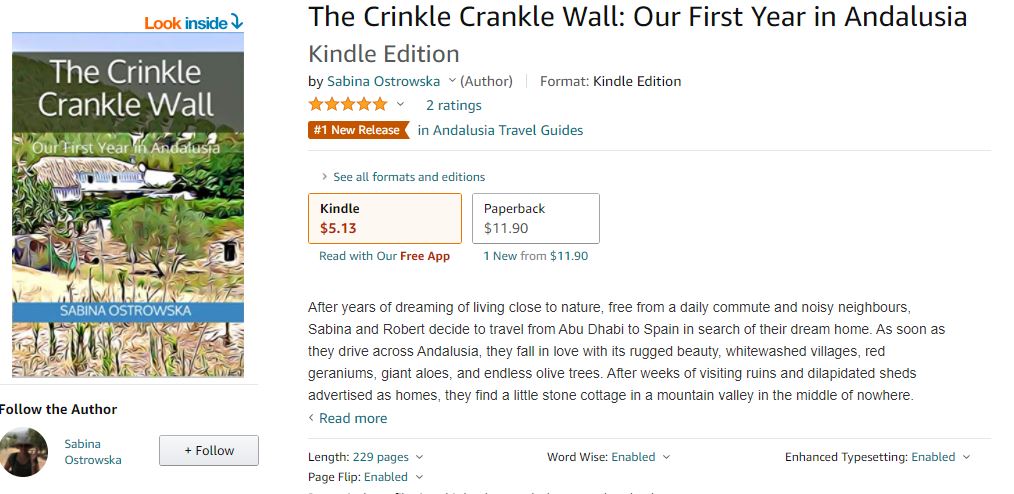The image size is (1014, 494).
Task: Click Sabina Ostrowska author profile photo
Action: click(24, 451)
